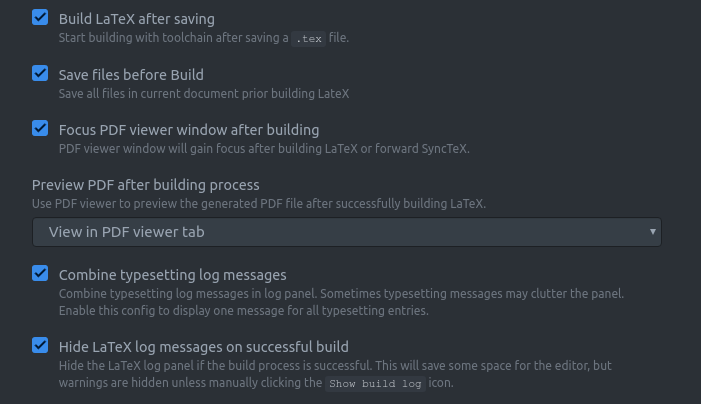
Task: Click description PDF viewer window will gain focus
Action: (x=264, y=149)
